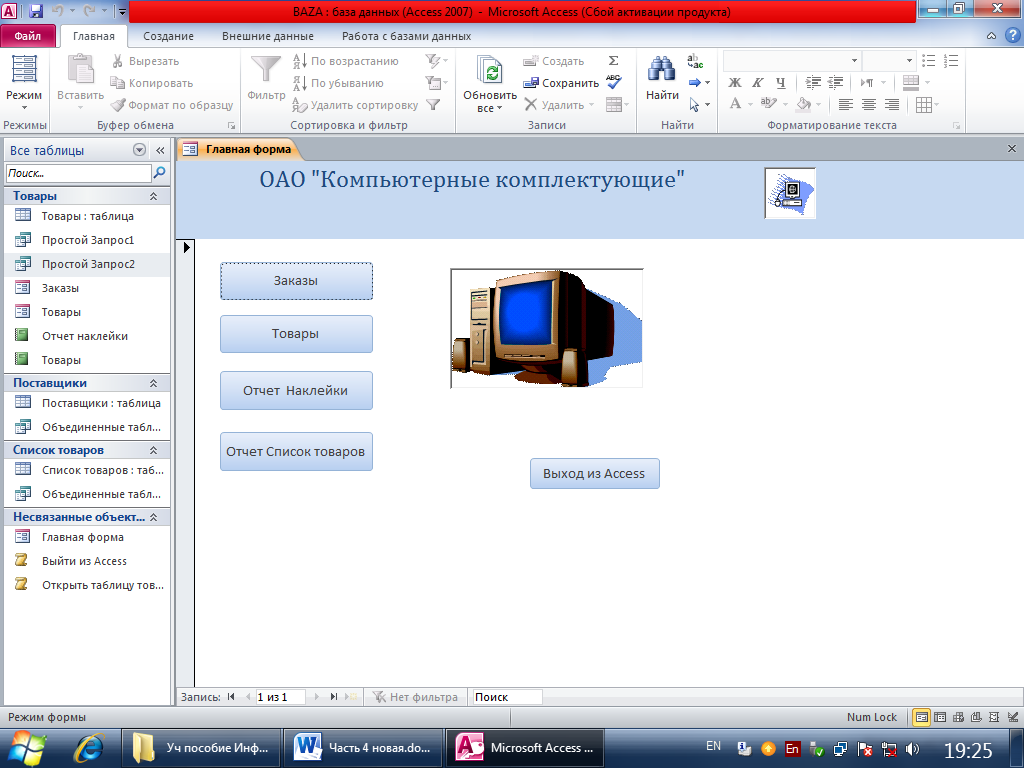The height and width of the screenshot is (768, 1024).
Task: Select the Главная ribbon tab
Action: click(x=93, y=36)
